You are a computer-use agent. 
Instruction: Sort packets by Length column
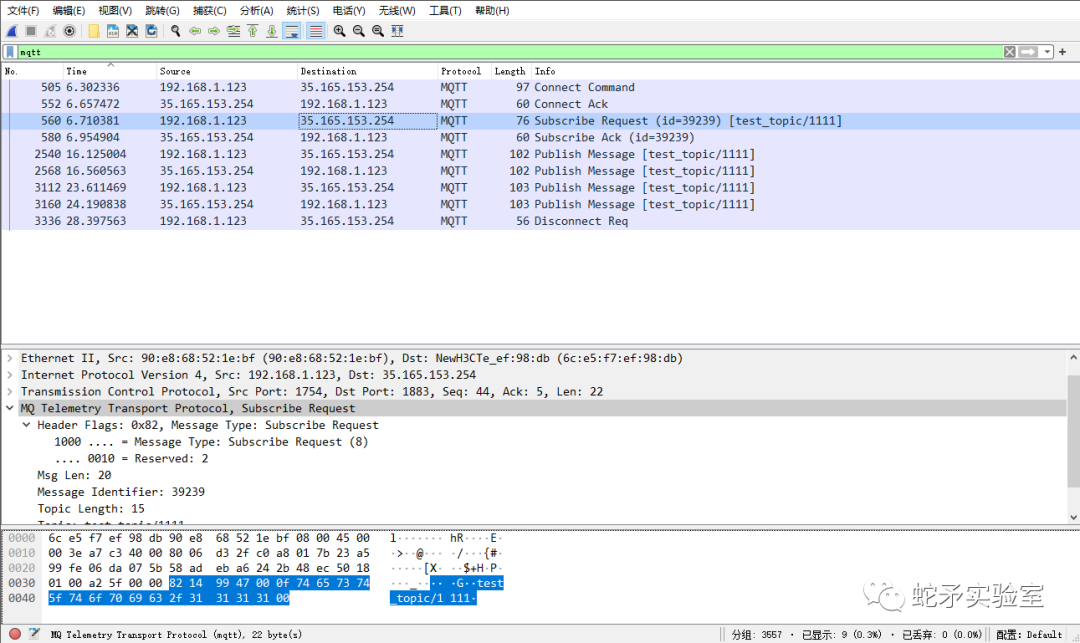(x=510, y=71)
